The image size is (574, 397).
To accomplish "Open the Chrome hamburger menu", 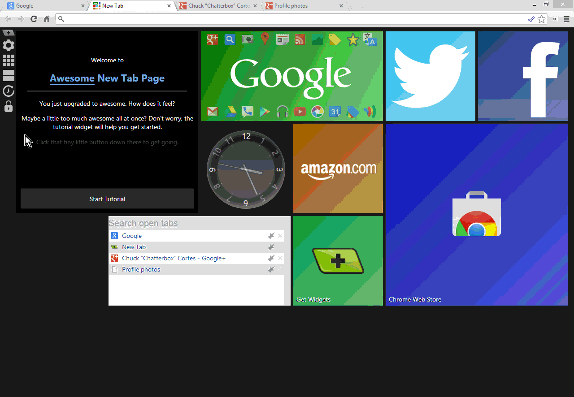I will tap(566, 19).
